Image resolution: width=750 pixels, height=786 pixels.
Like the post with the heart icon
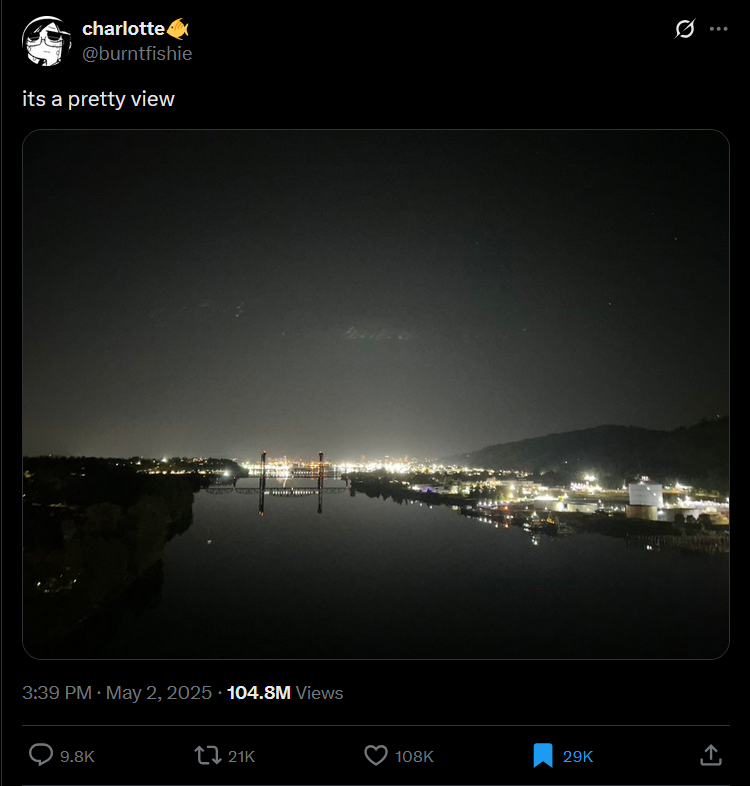click(x=375, y=755)
